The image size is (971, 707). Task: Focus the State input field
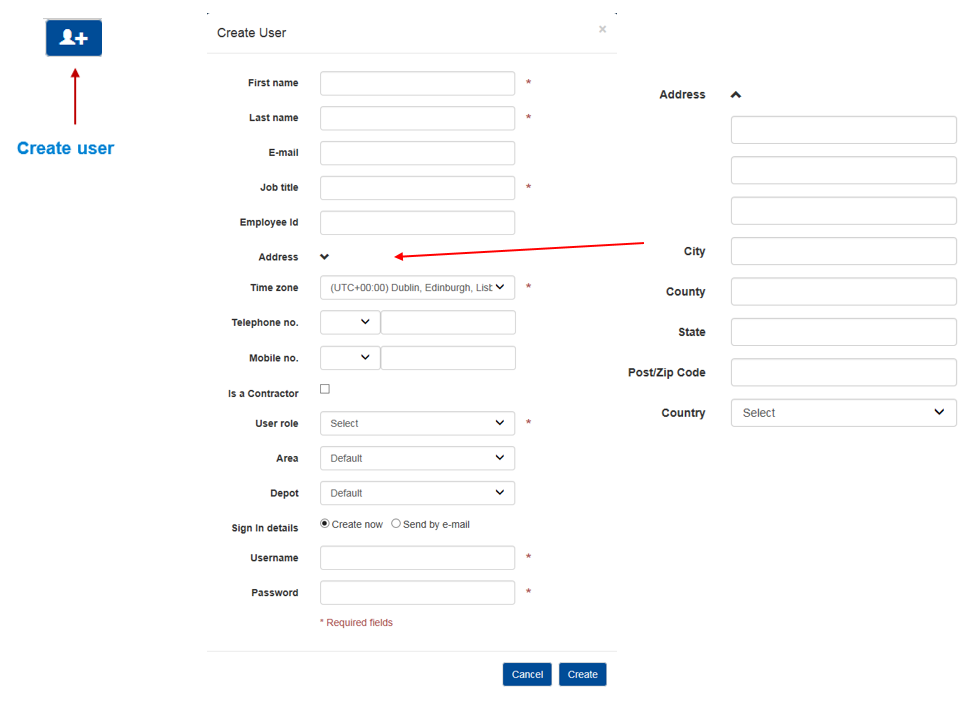(x=843, y=332)
